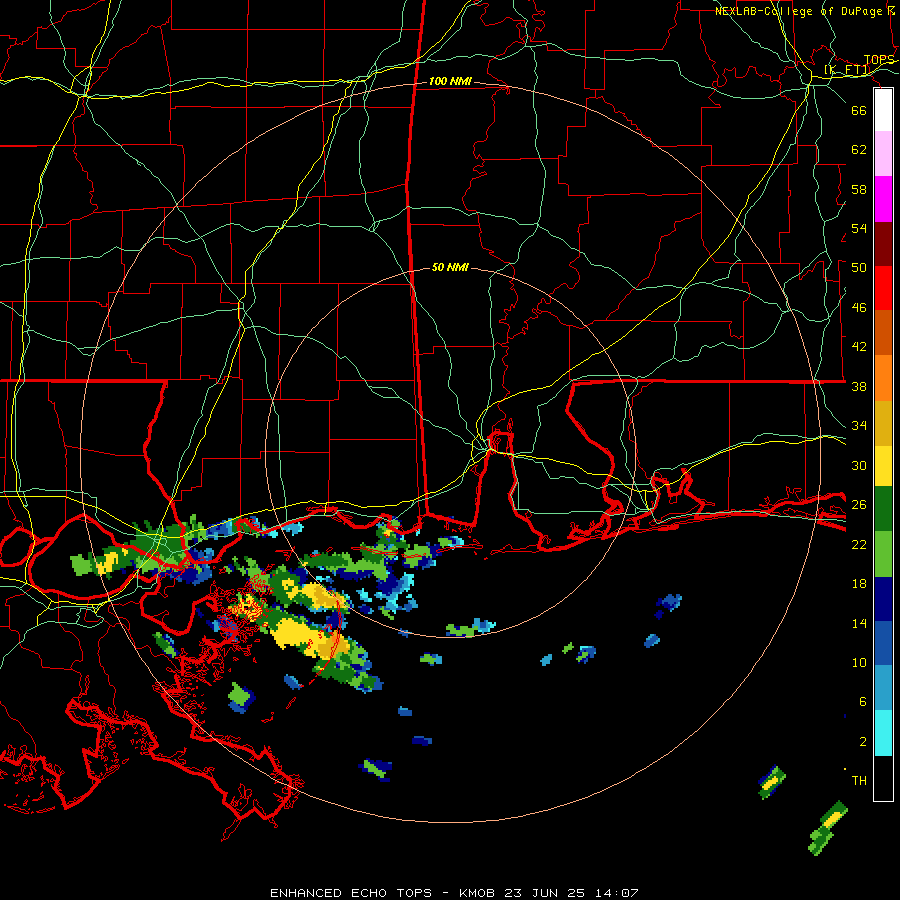Select the dark green color bar segment

883,509
